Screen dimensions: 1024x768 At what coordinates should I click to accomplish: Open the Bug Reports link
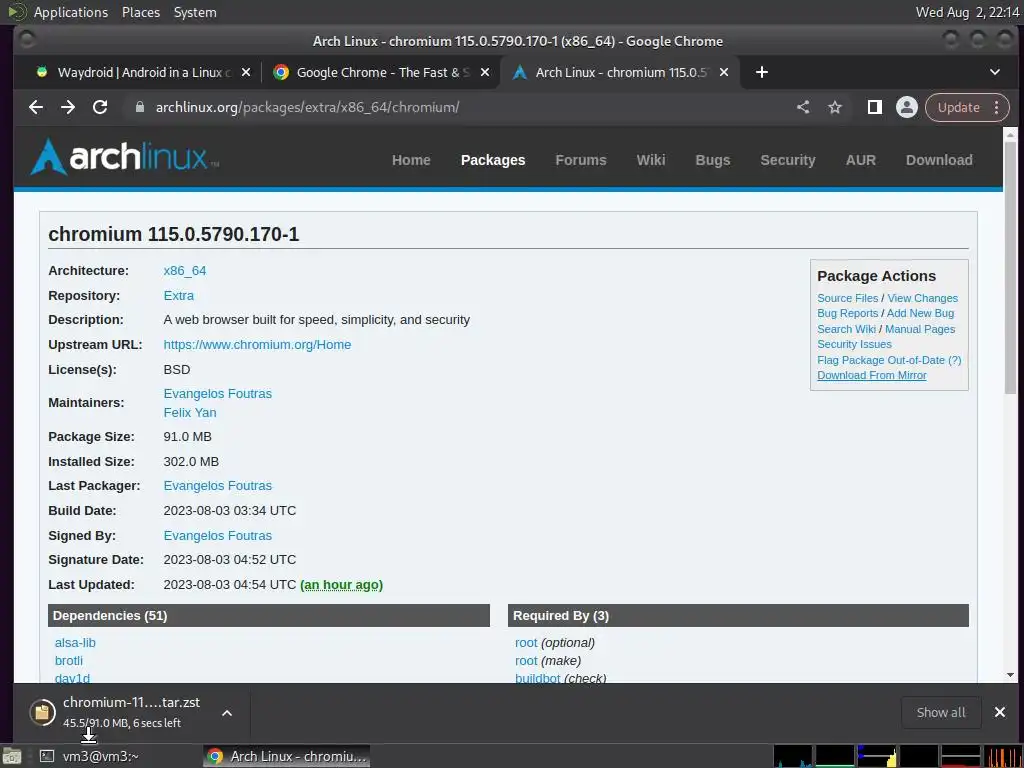(847, 313)
